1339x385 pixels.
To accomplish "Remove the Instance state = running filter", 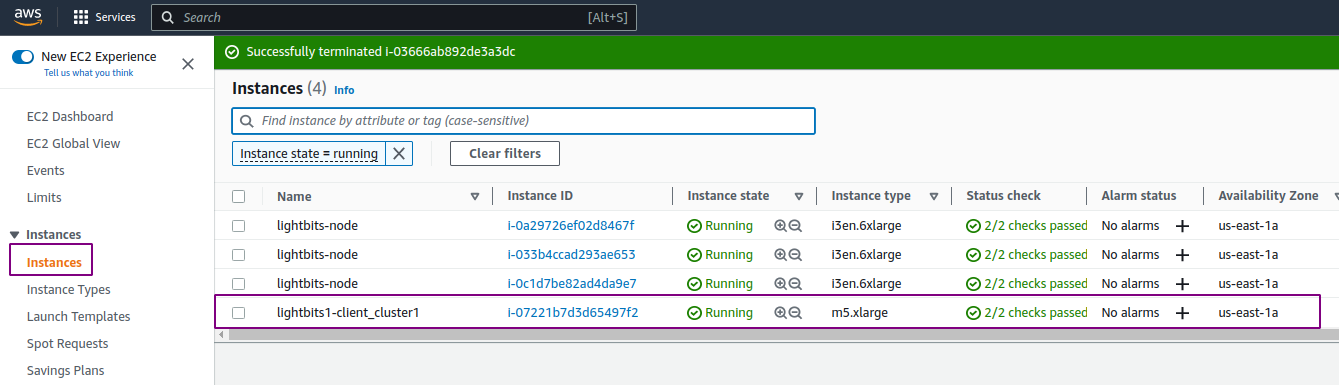I will click(x=398, y=153).
